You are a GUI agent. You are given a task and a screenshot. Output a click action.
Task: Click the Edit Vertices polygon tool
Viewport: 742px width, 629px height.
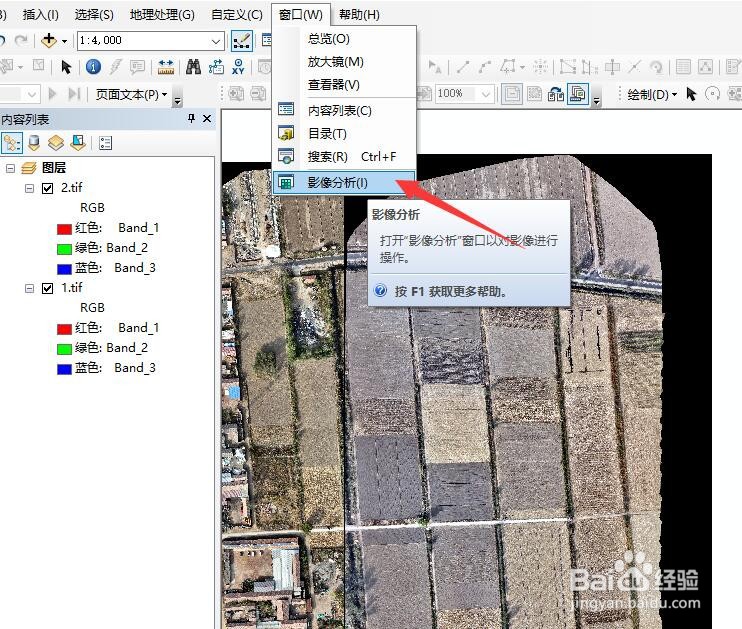567,67
